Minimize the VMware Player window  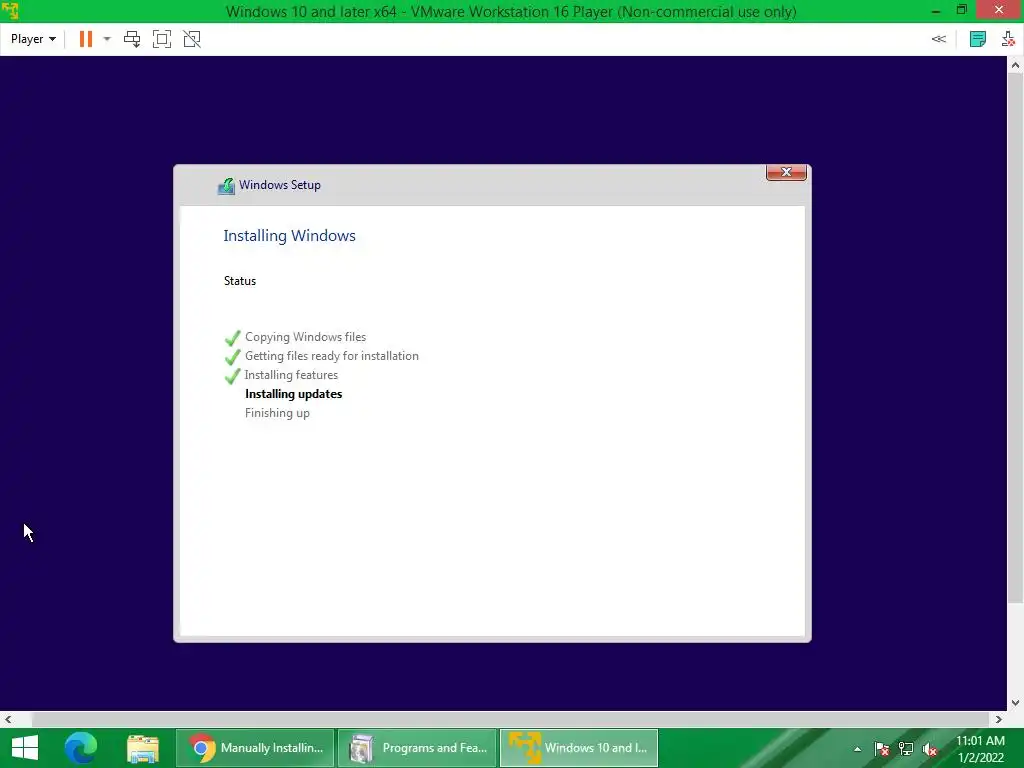[x=936, y=11]
